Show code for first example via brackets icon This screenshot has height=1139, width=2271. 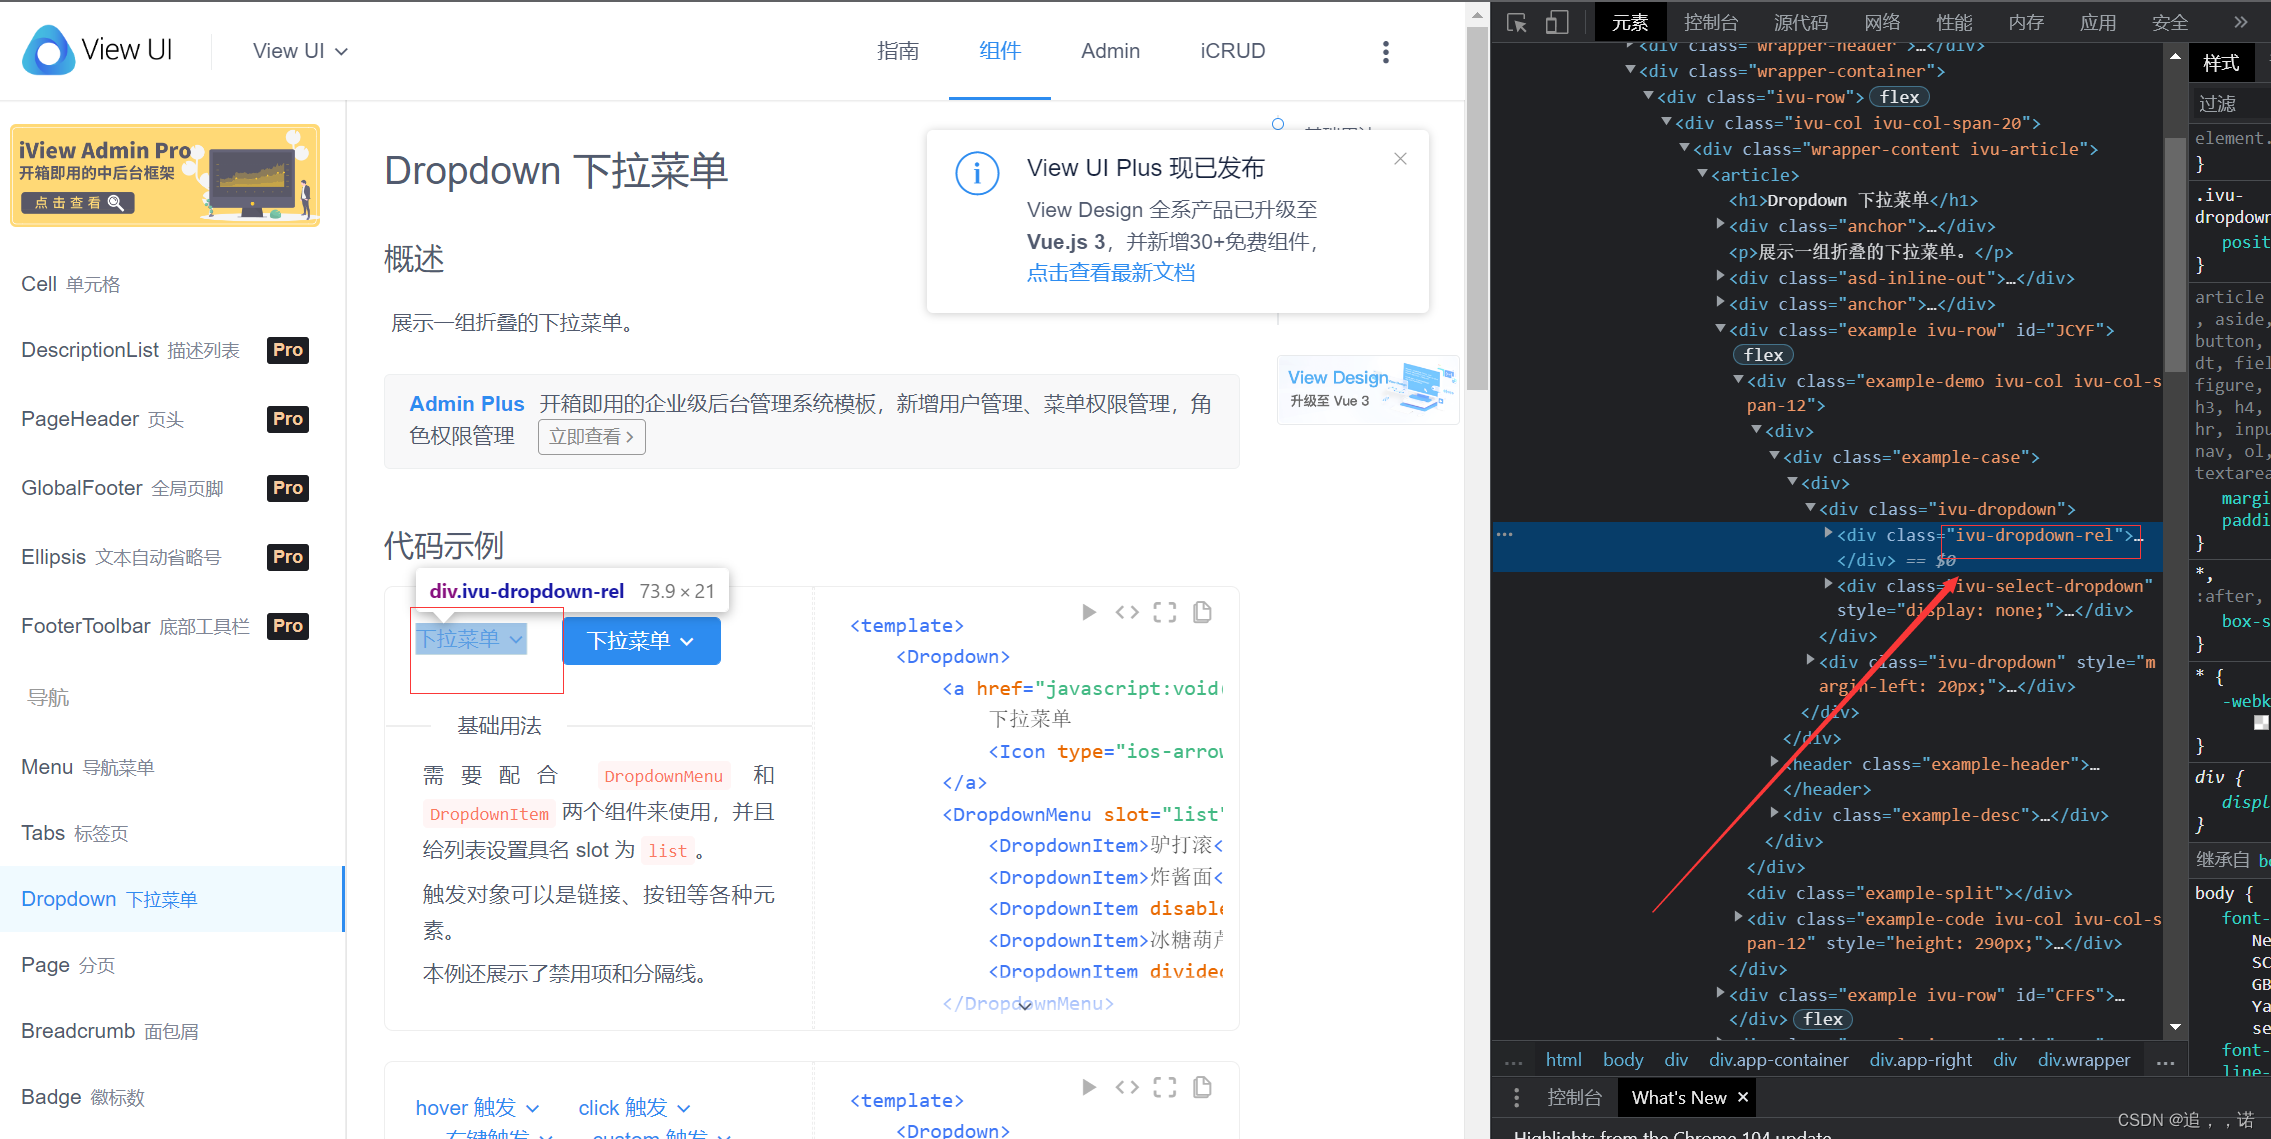click(x=1127, y=612)
